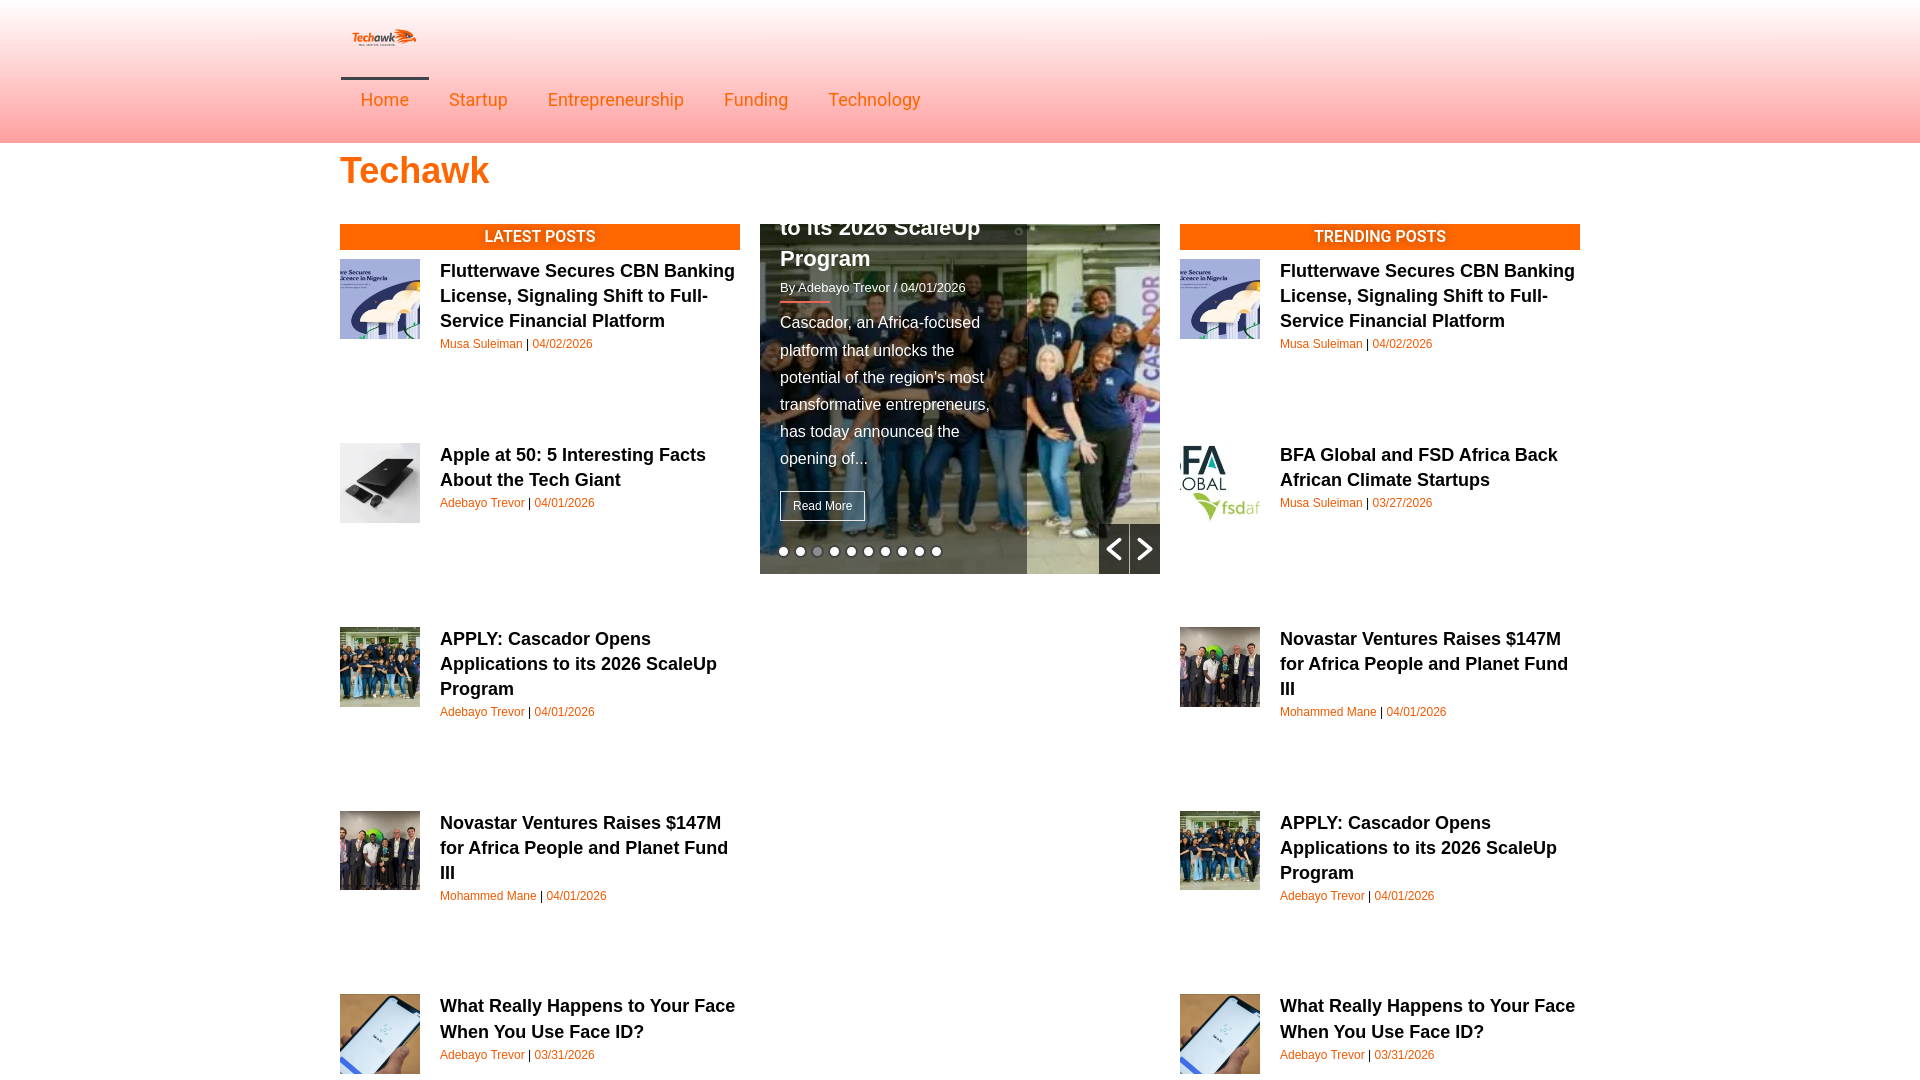Open the Home menu tab
The width and height of the screenshot is (1920, 1080).
(384, 100)
